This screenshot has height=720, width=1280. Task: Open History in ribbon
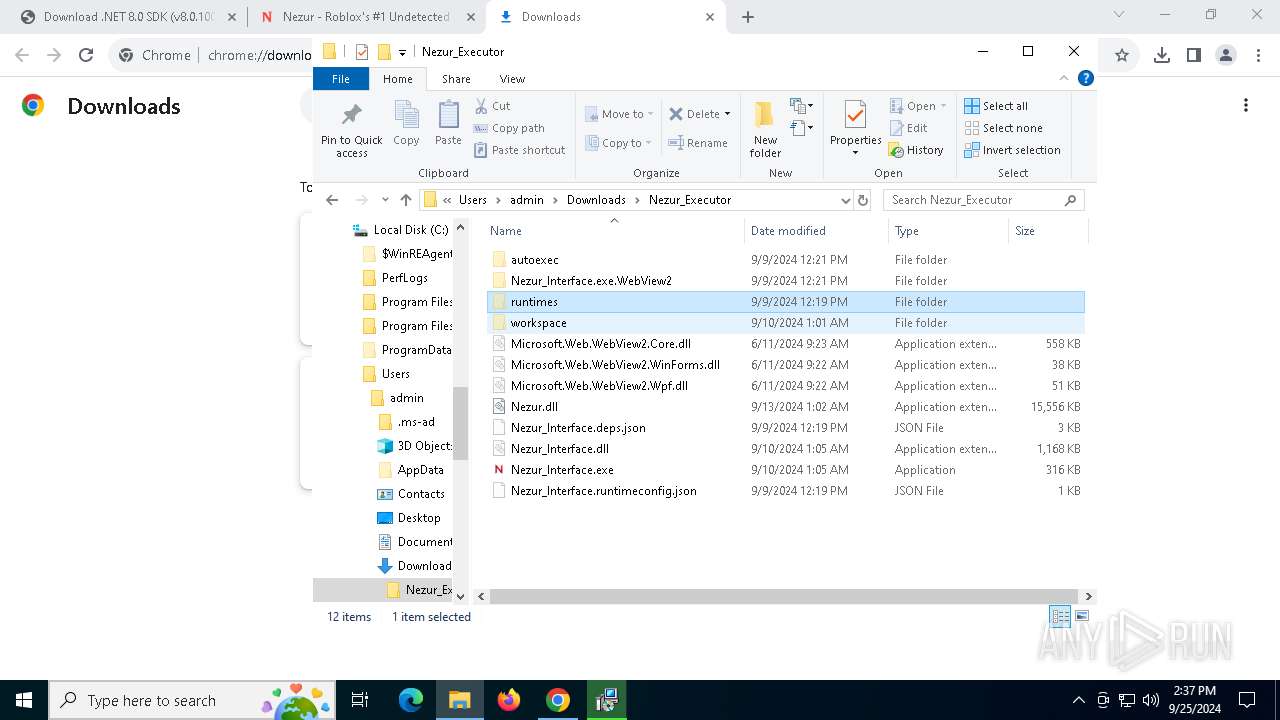tap(916, 150)
